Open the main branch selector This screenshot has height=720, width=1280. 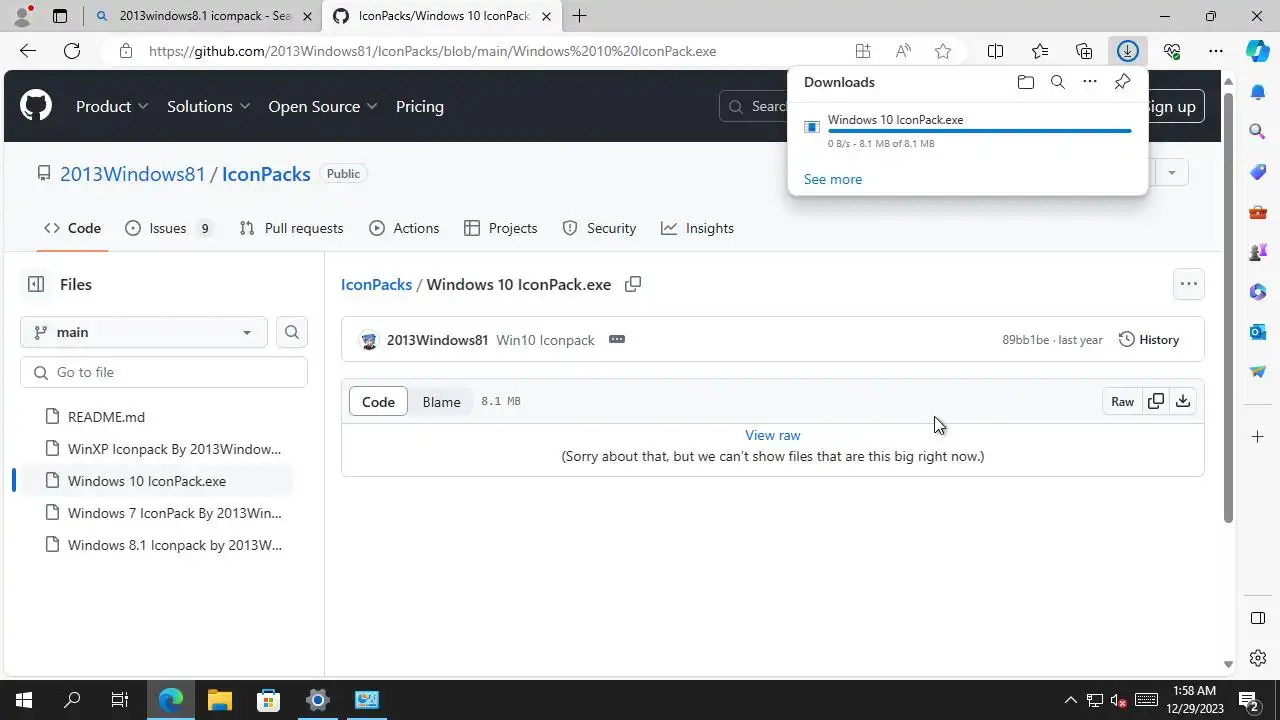pyautogui.click(x=144, y=332)
